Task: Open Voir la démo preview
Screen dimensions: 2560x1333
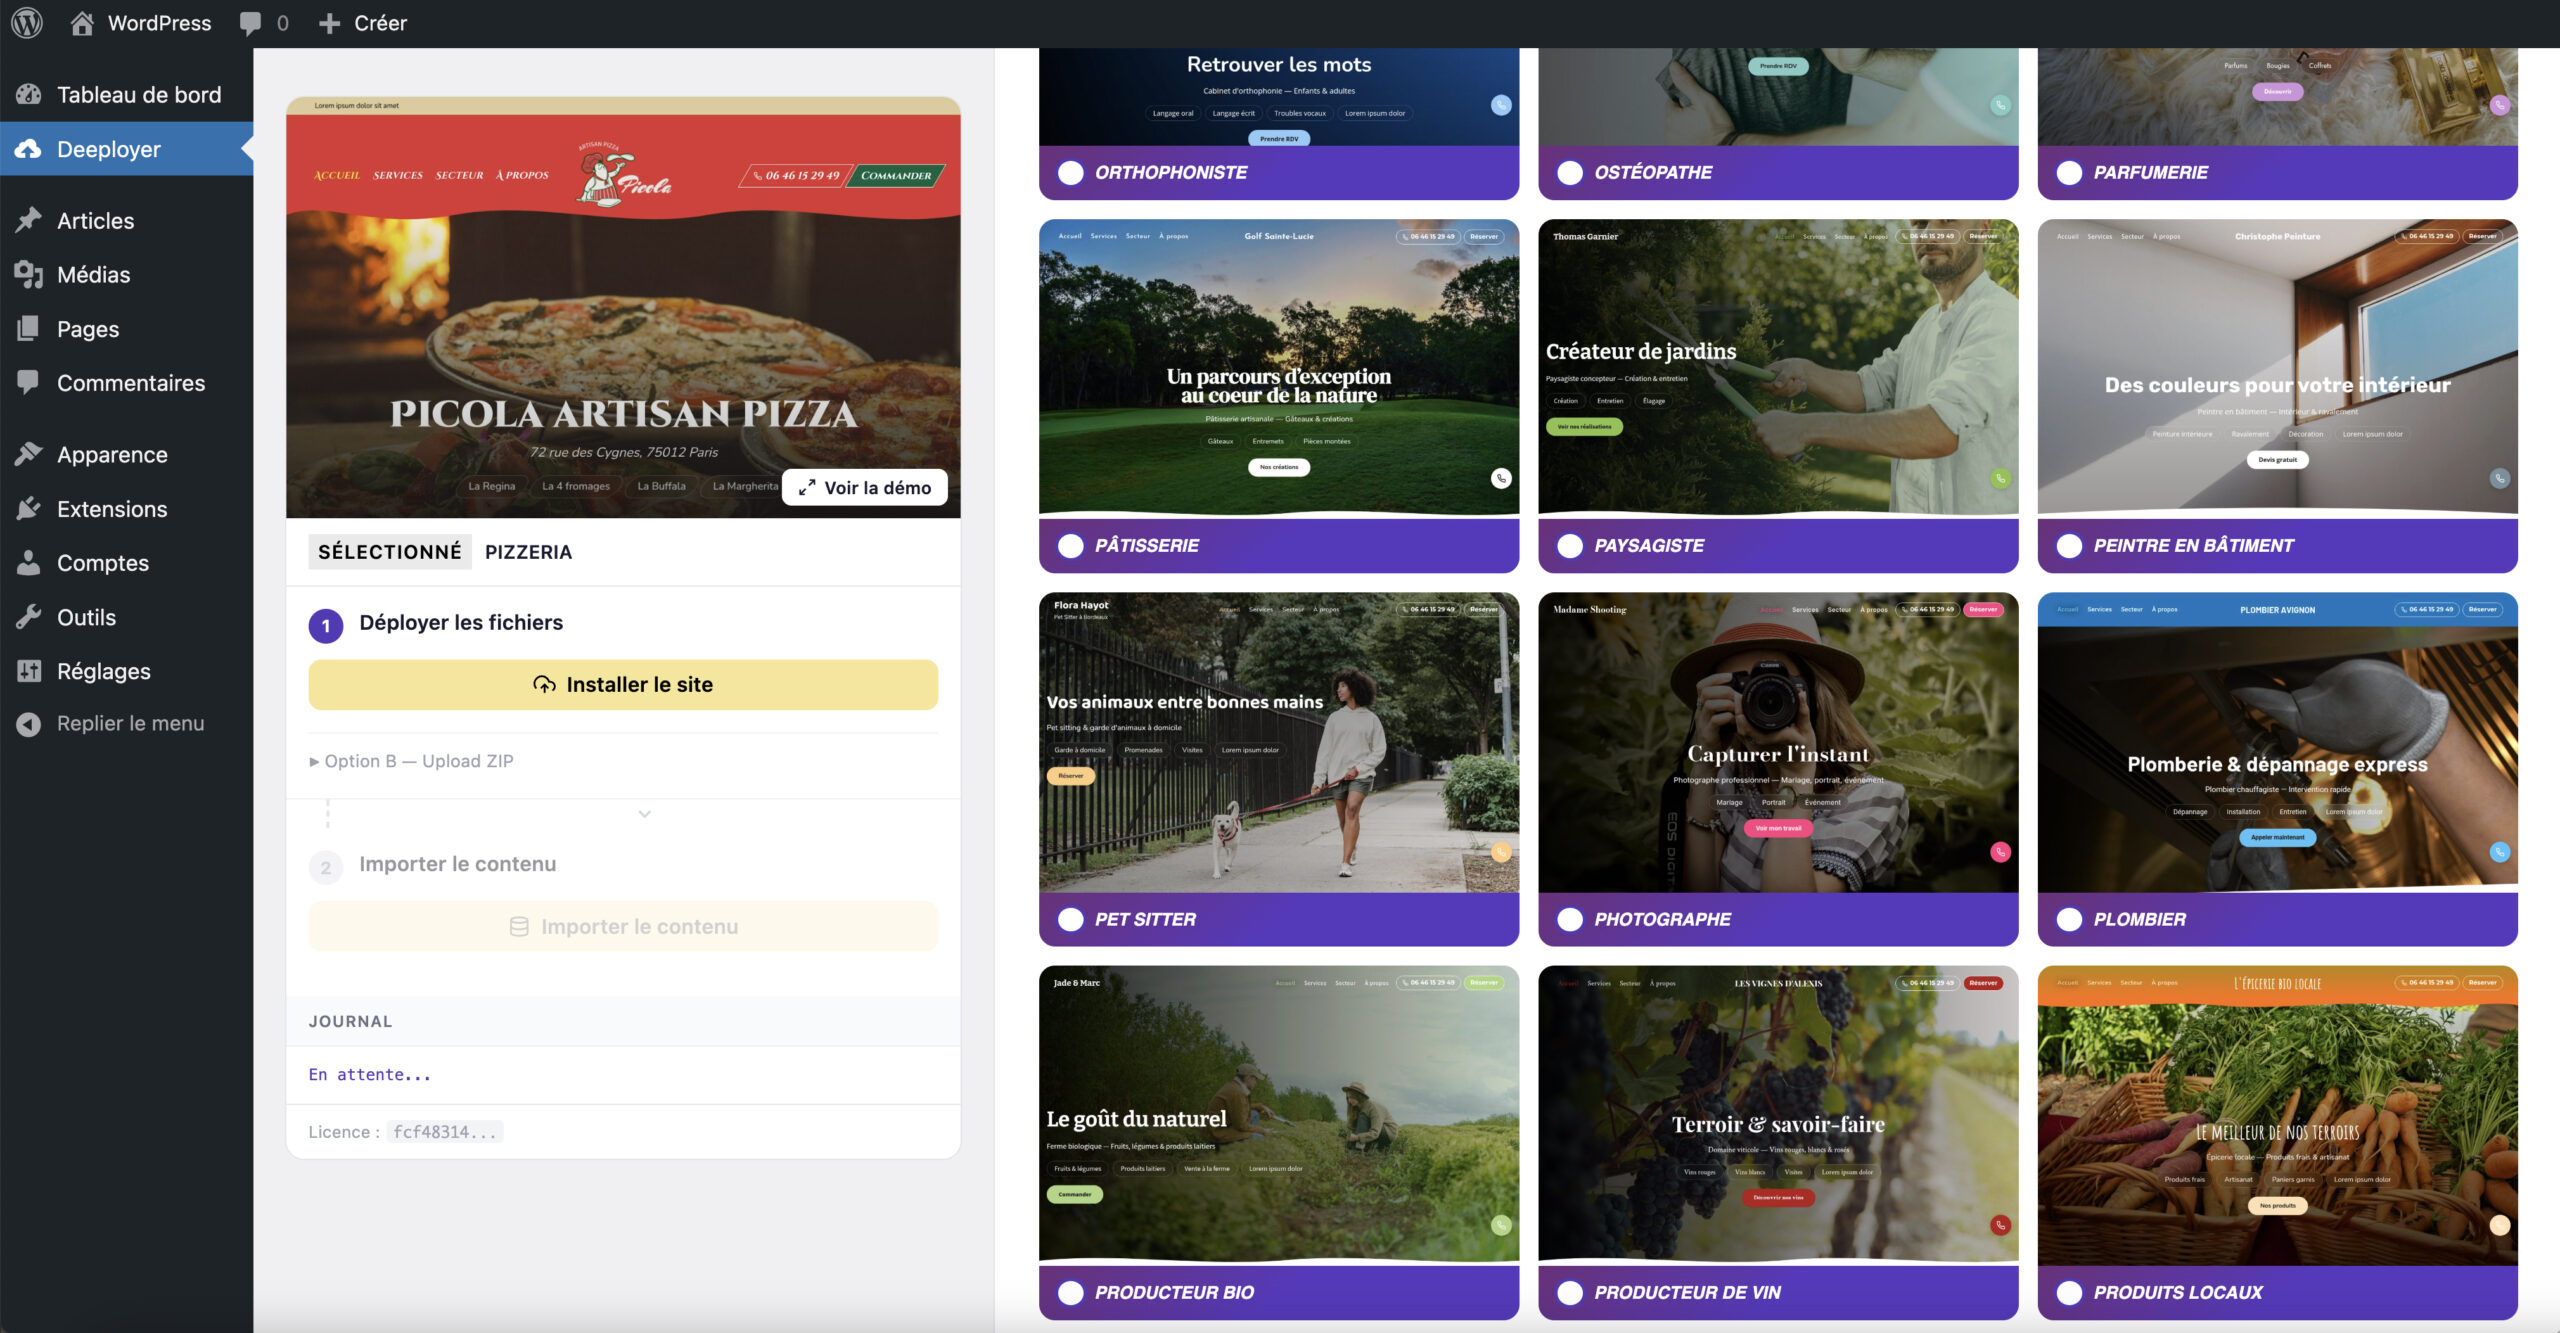Action: point(865,487)
